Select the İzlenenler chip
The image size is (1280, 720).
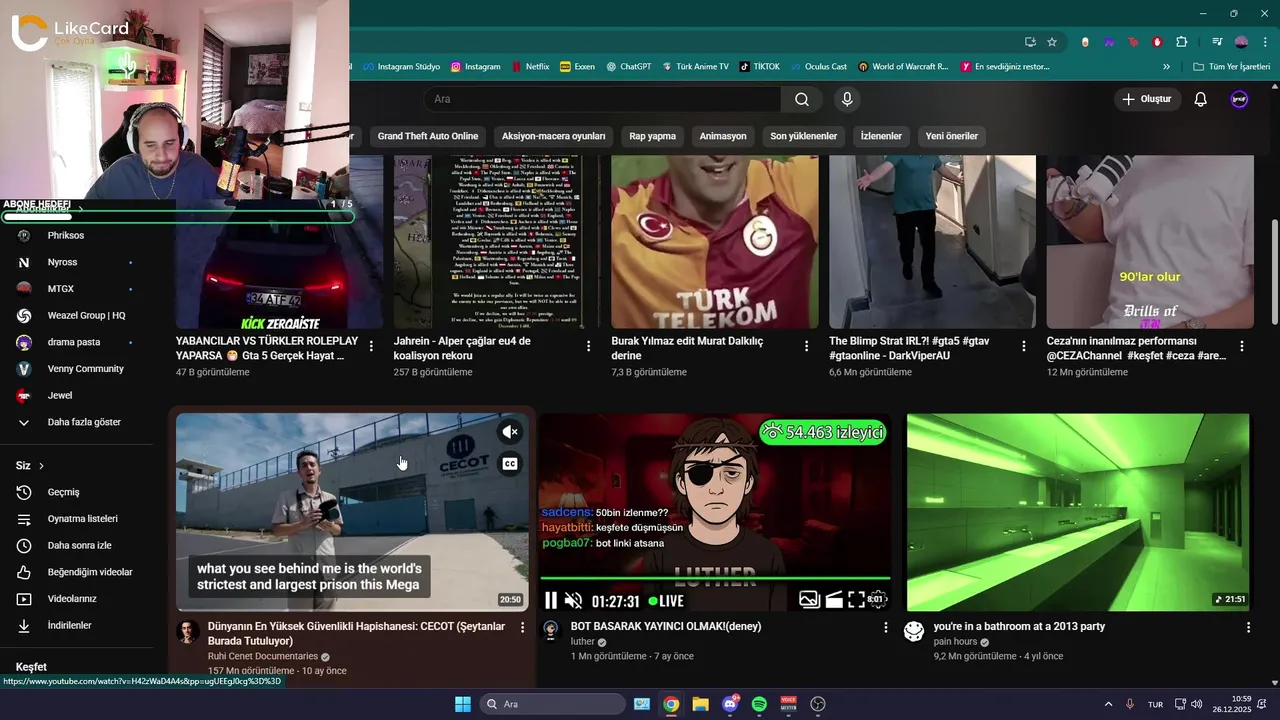click(x=881, y=136)
